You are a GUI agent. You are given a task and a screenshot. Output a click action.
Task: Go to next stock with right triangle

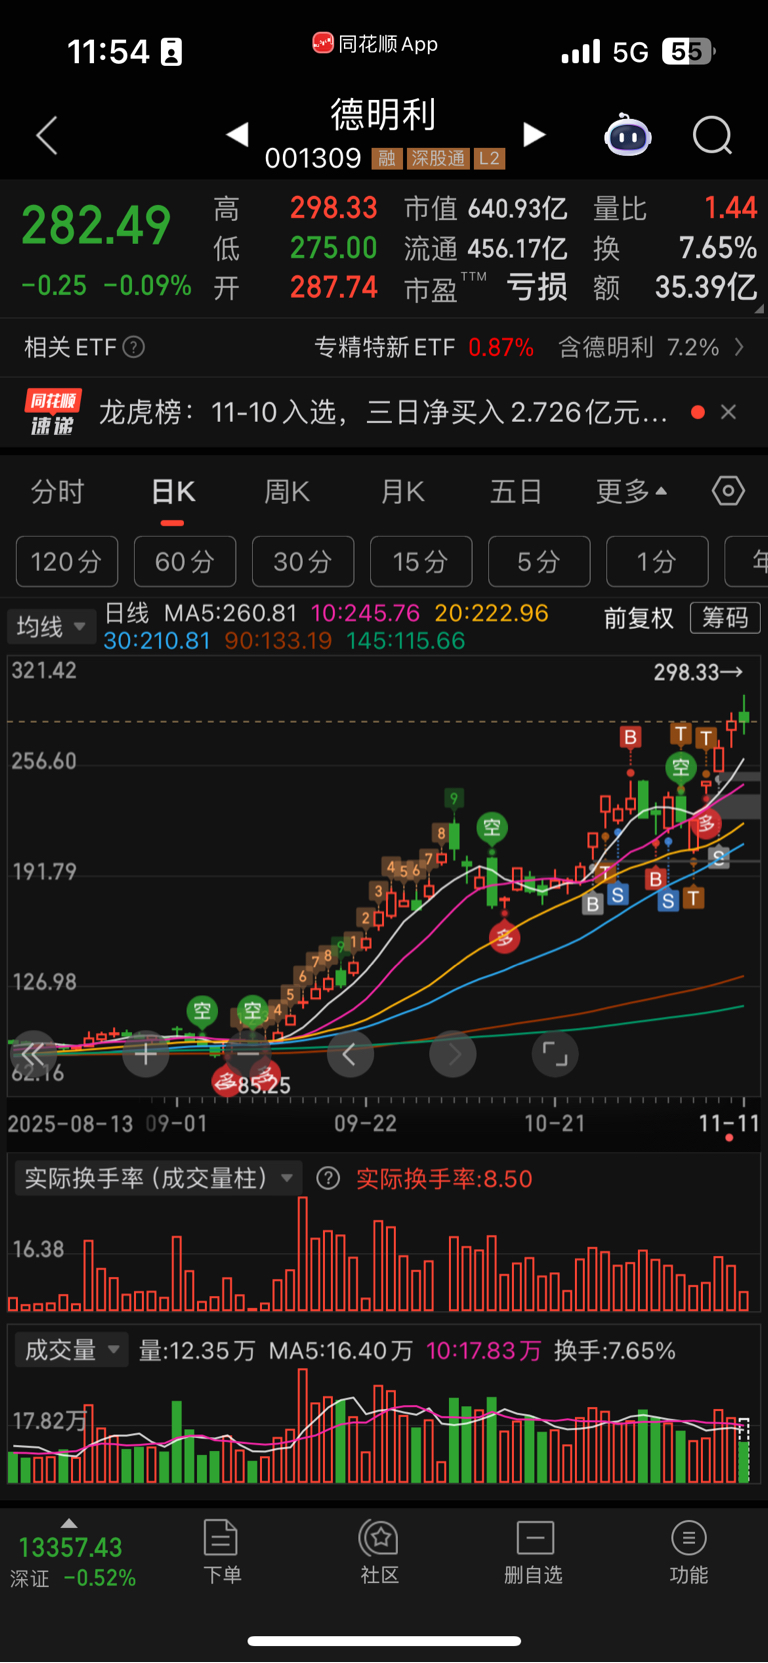click(x=535, y=134)
